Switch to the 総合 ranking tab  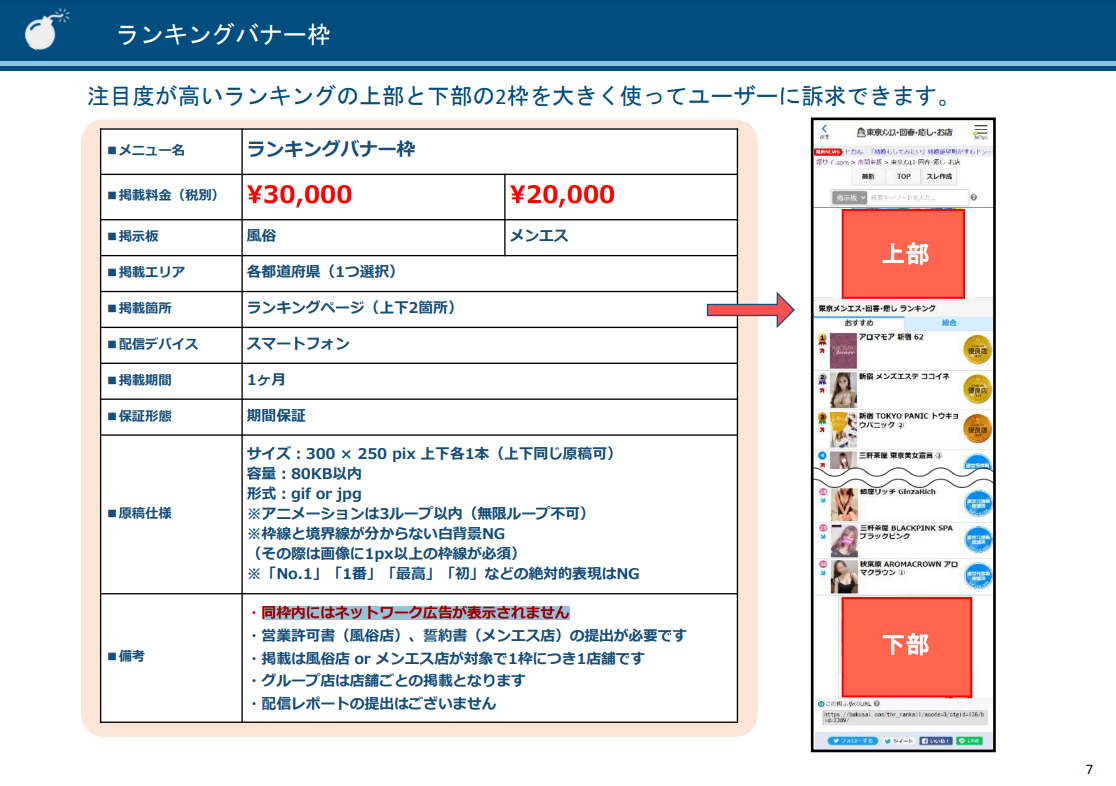949,323
